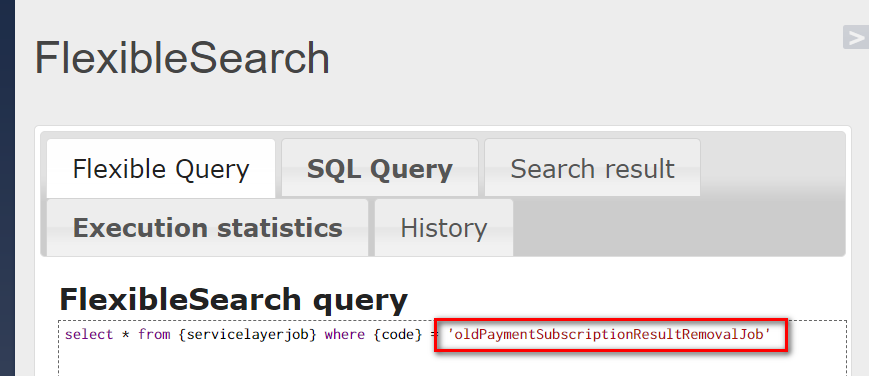
Task: Click the FlexibleSearch page title
Action: tap(182, 58)
